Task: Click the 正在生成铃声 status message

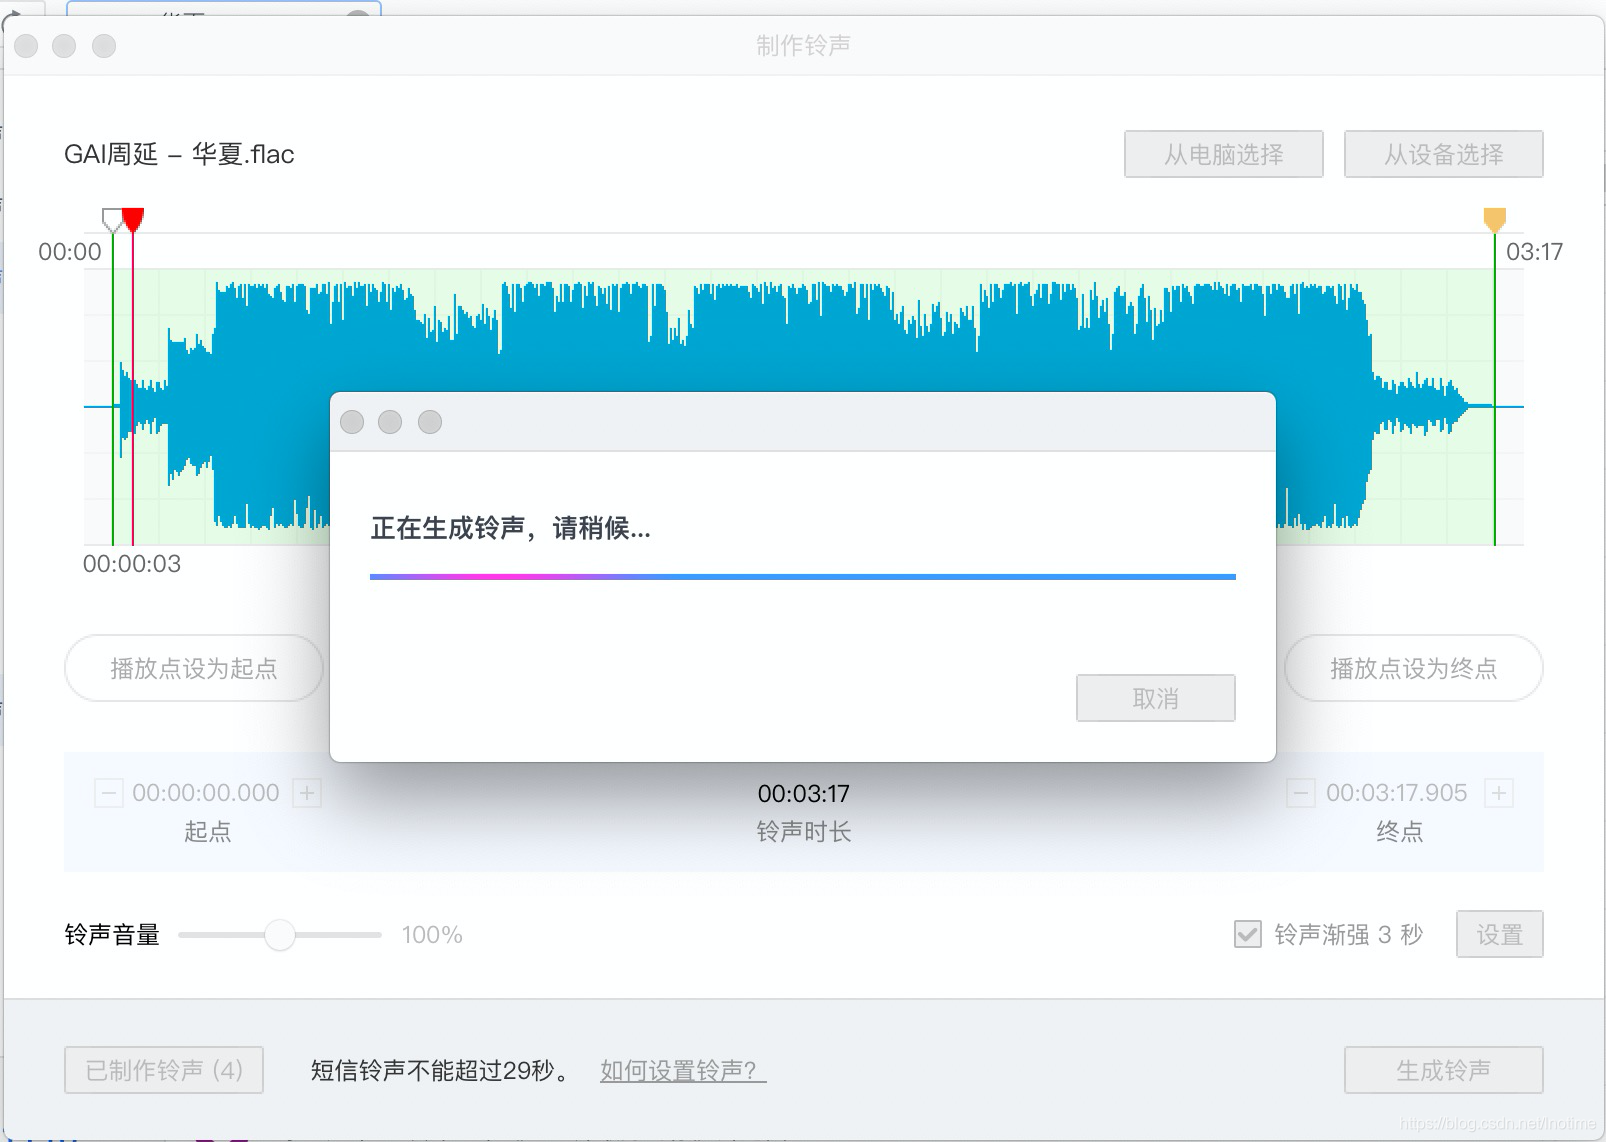Action: pyautogui.click(x=511, y=528)
